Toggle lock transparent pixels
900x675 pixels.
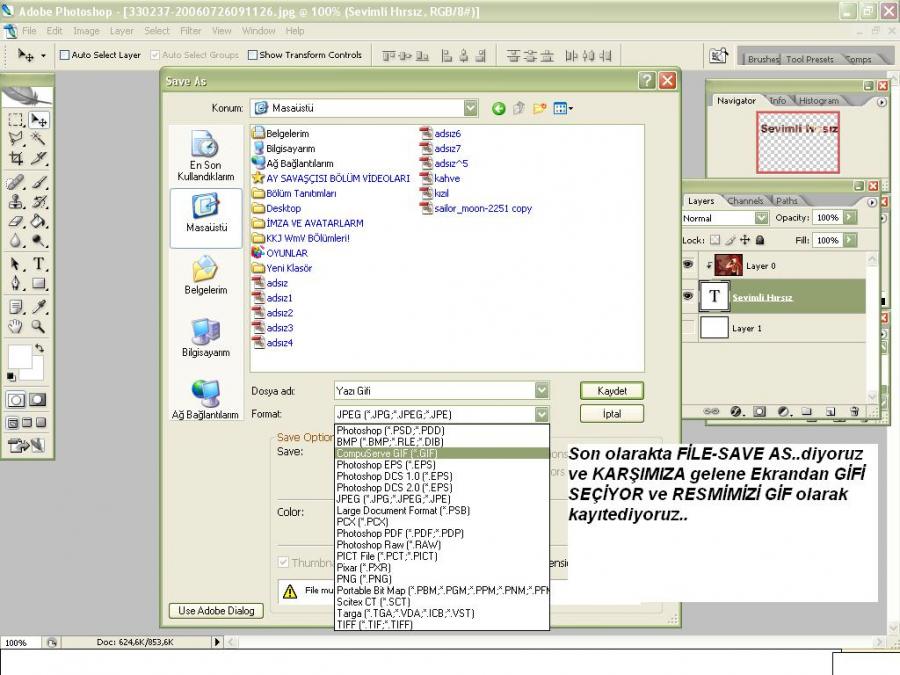point(715,240)
